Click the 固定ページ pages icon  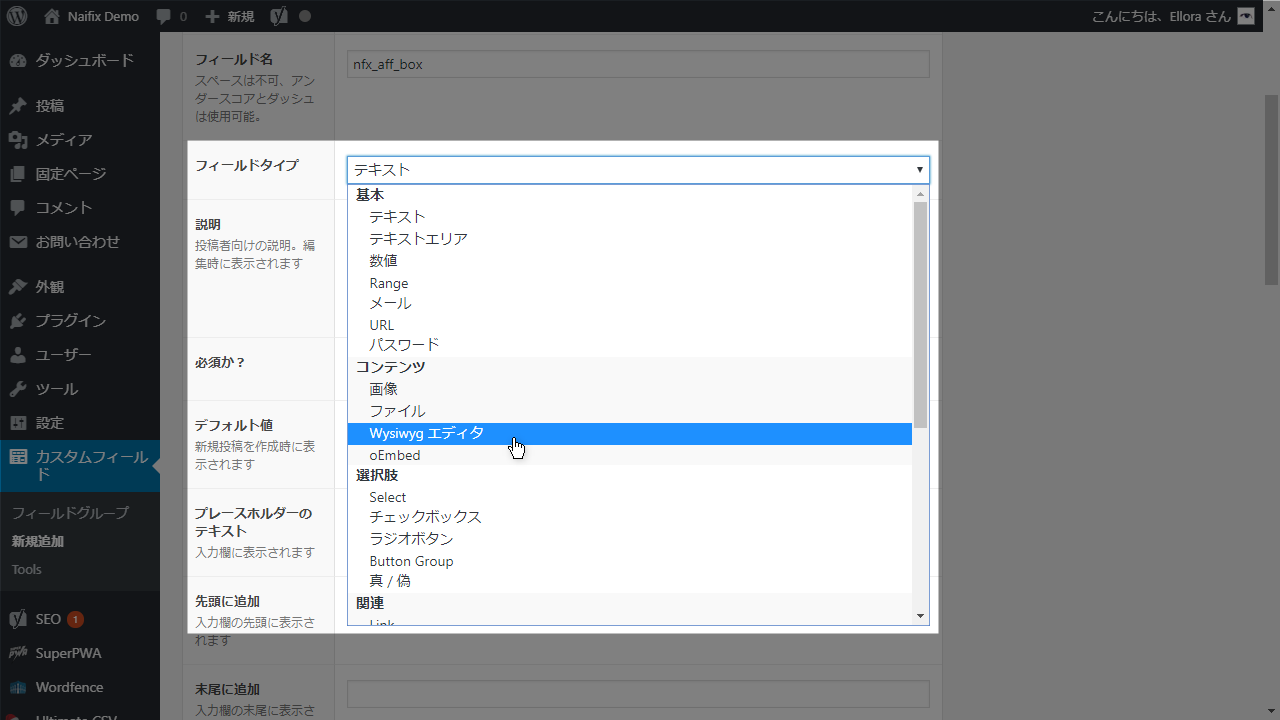point(18,174)
